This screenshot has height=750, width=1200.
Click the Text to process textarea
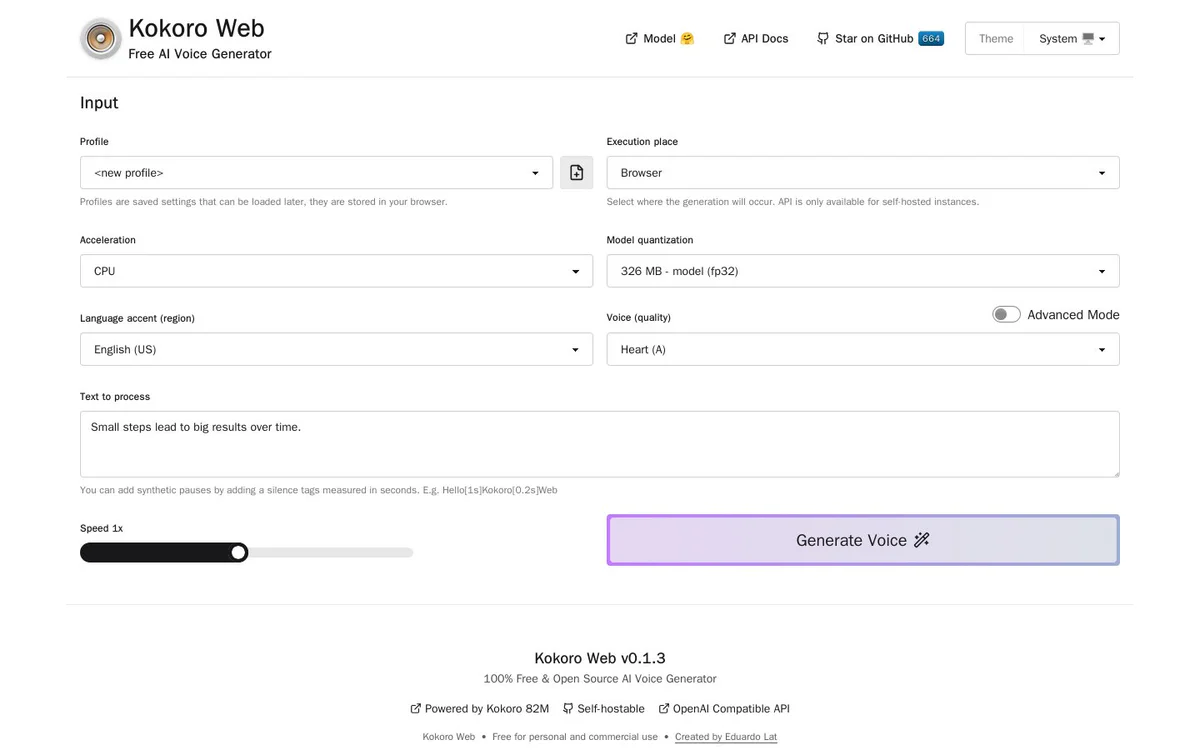(x=600, y=444)
